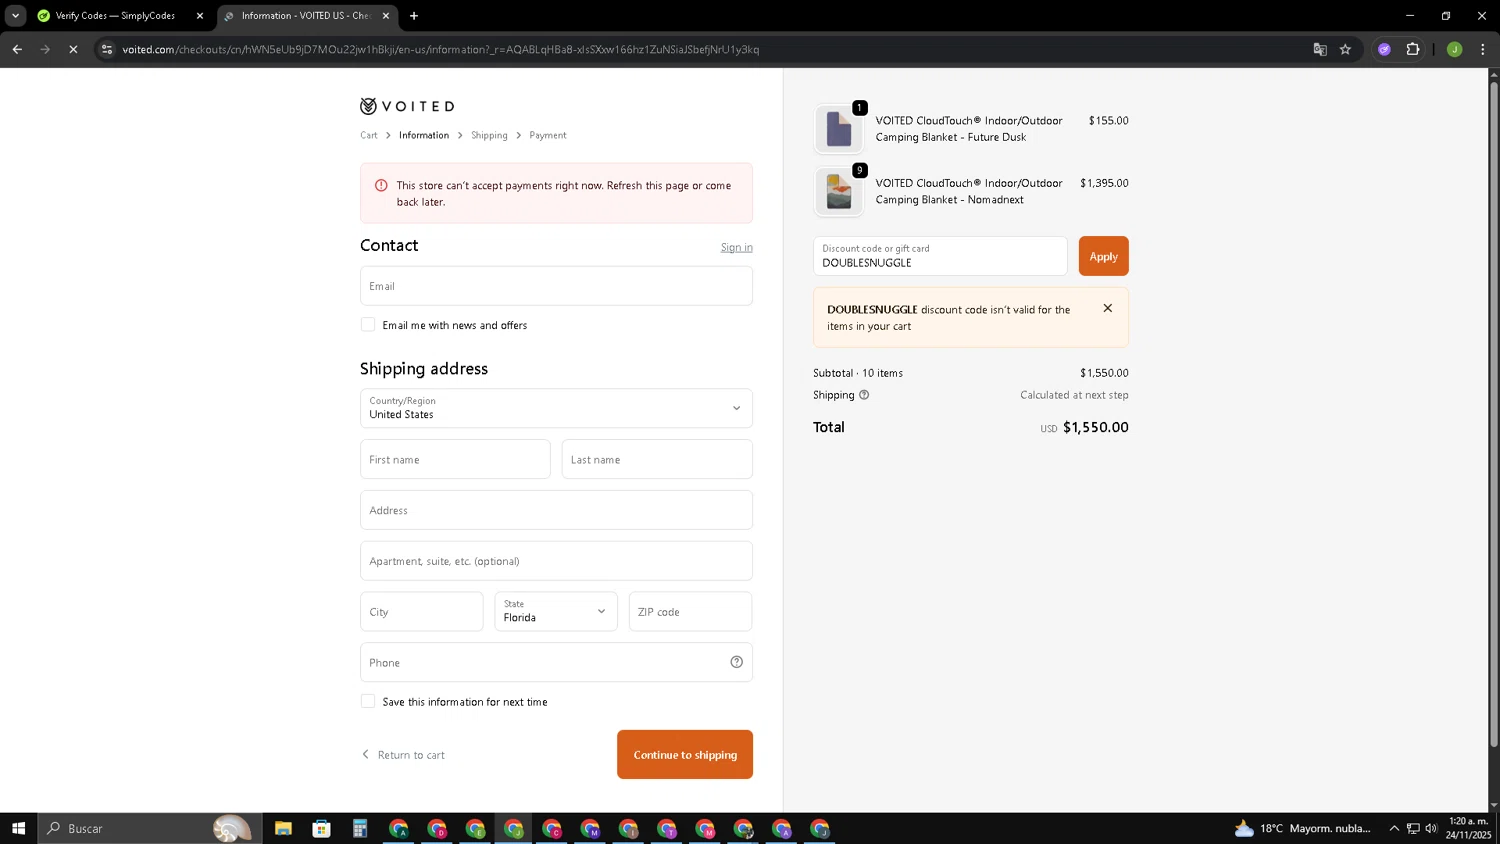Click the Nomadnext price $1,395.00
The image size is (1500, 844).
[x=1104, y=183]
